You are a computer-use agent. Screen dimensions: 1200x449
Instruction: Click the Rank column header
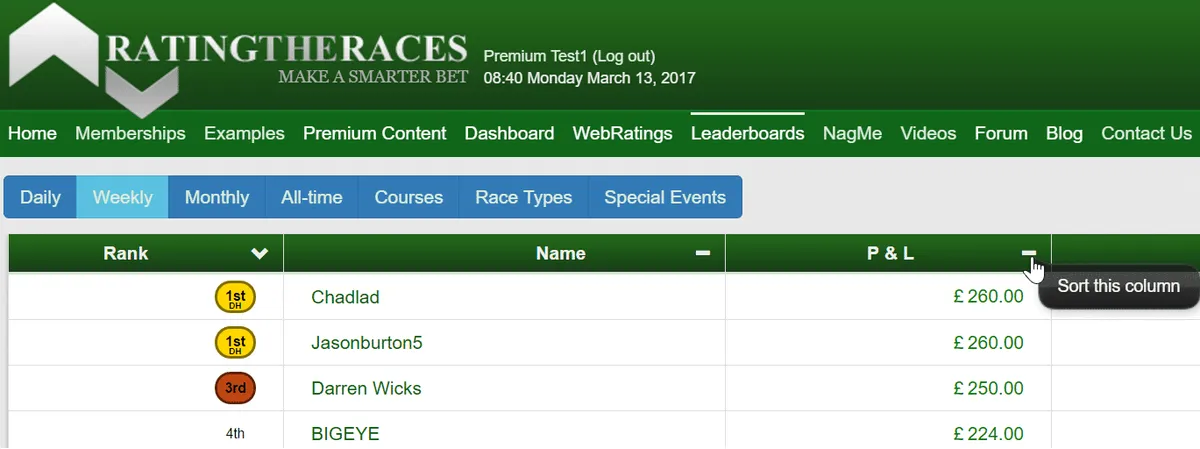(x=146, y=254)
